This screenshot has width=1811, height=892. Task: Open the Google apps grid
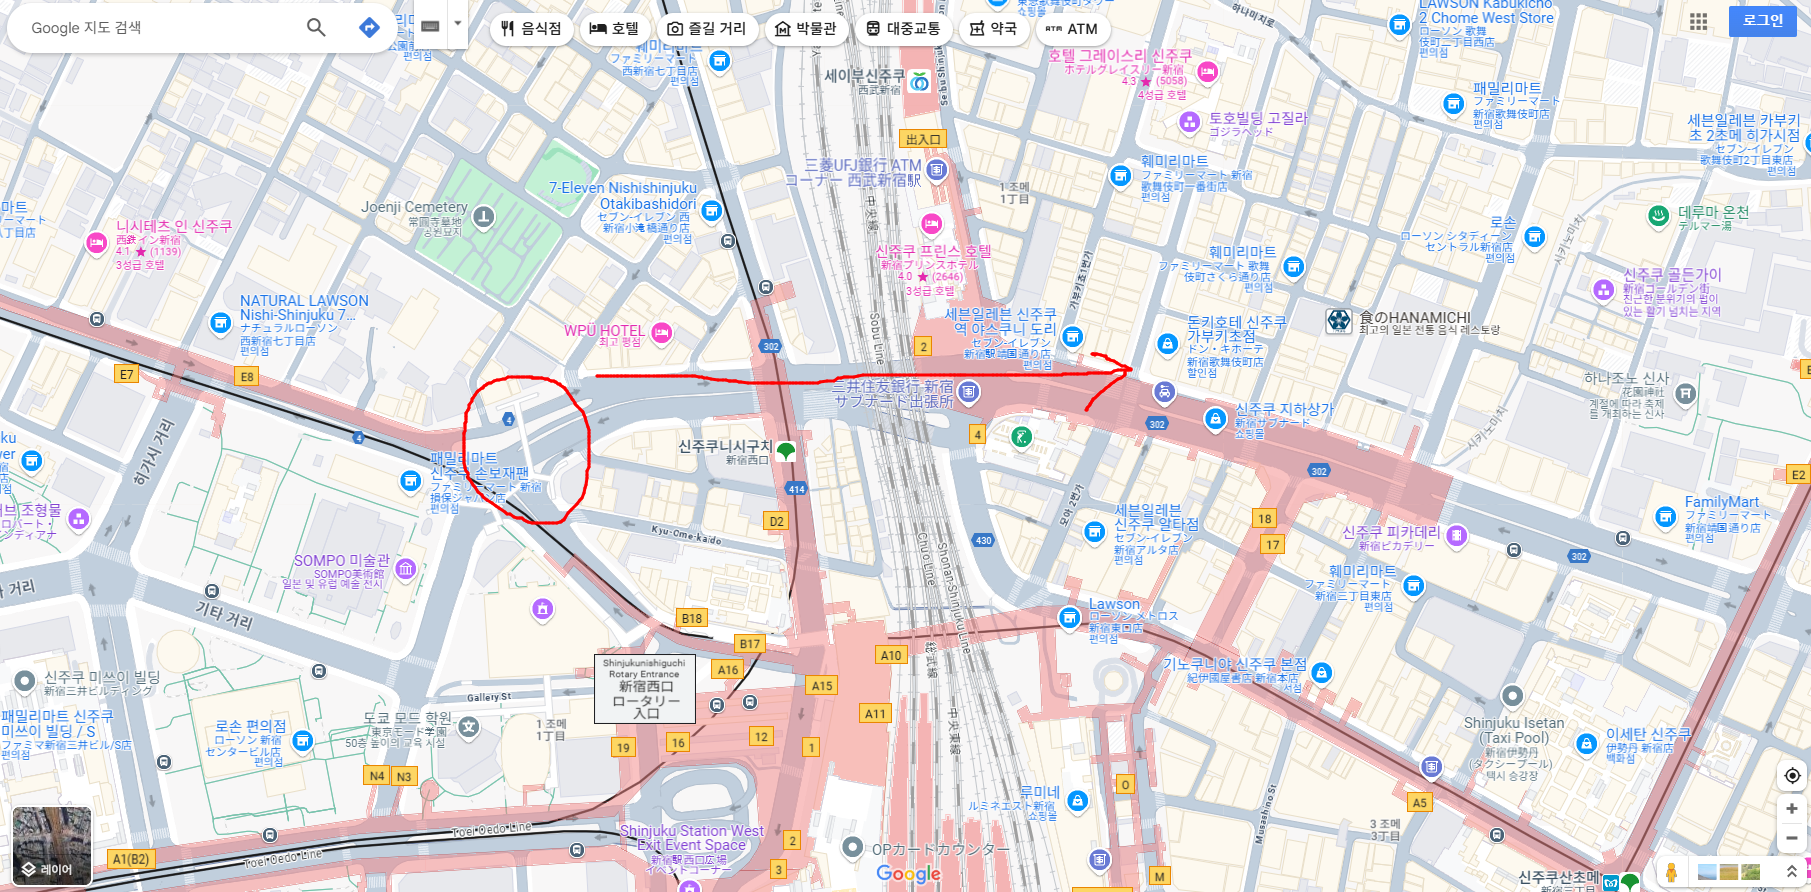[1698, 21]
